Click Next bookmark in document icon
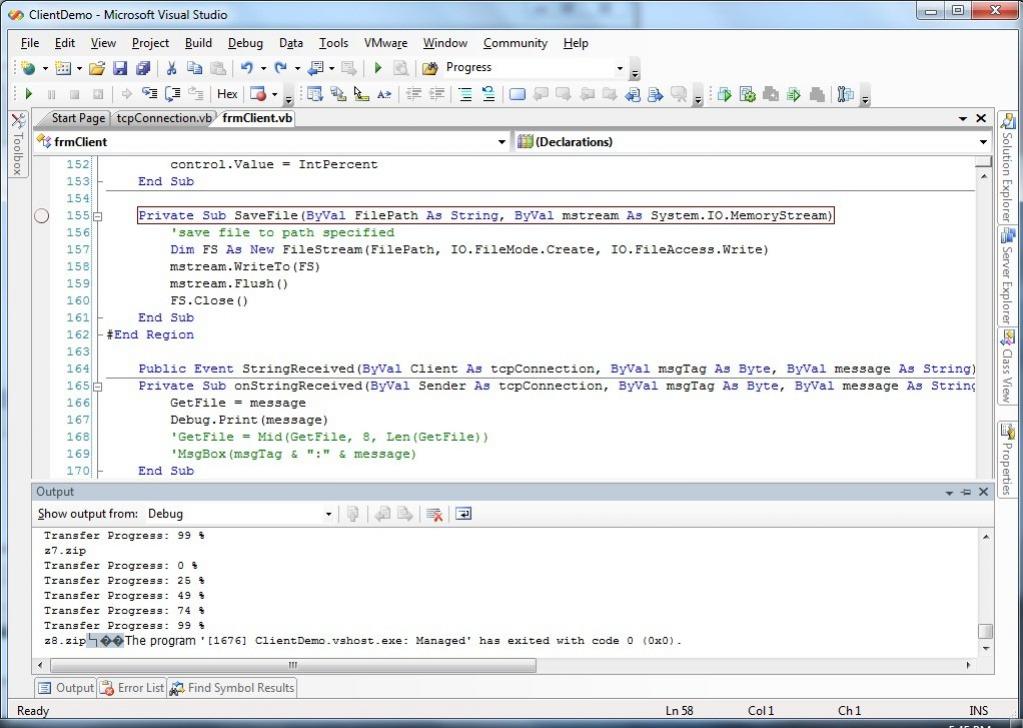 pyautogui.click(x=655, y=94)
